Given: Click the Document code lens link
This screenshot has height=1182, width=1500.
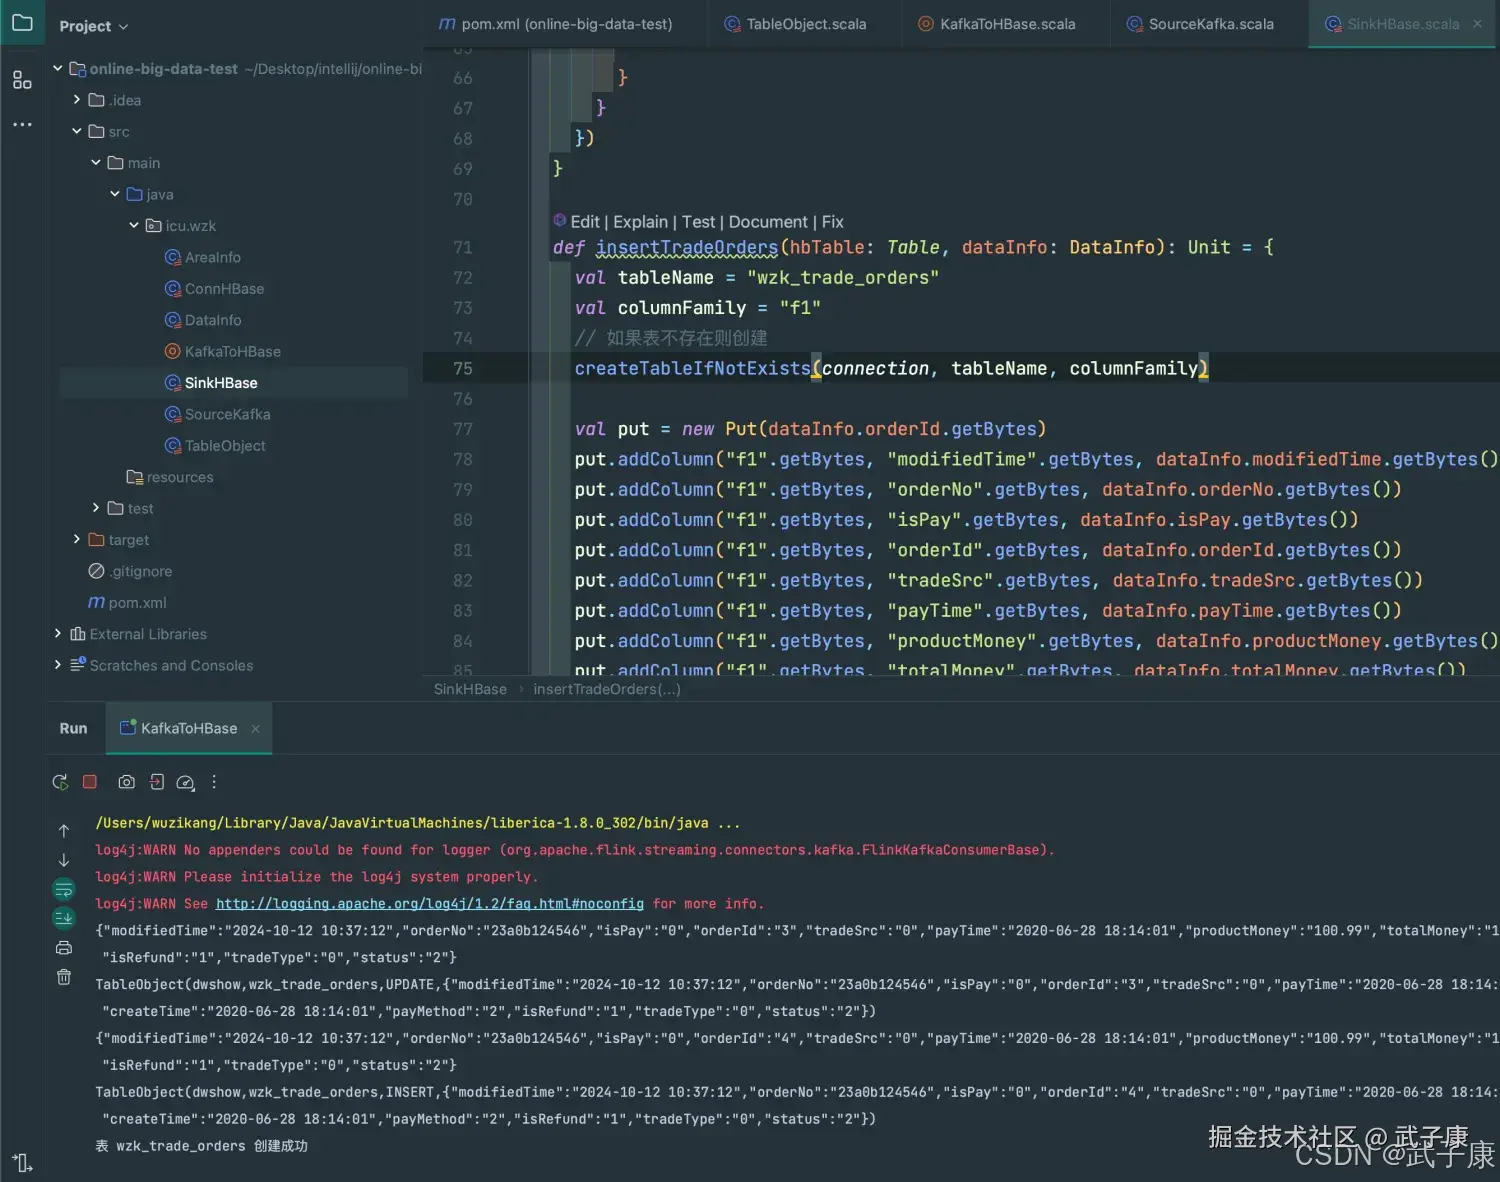Looking at the screenshot, I should [x=768, y=222].
